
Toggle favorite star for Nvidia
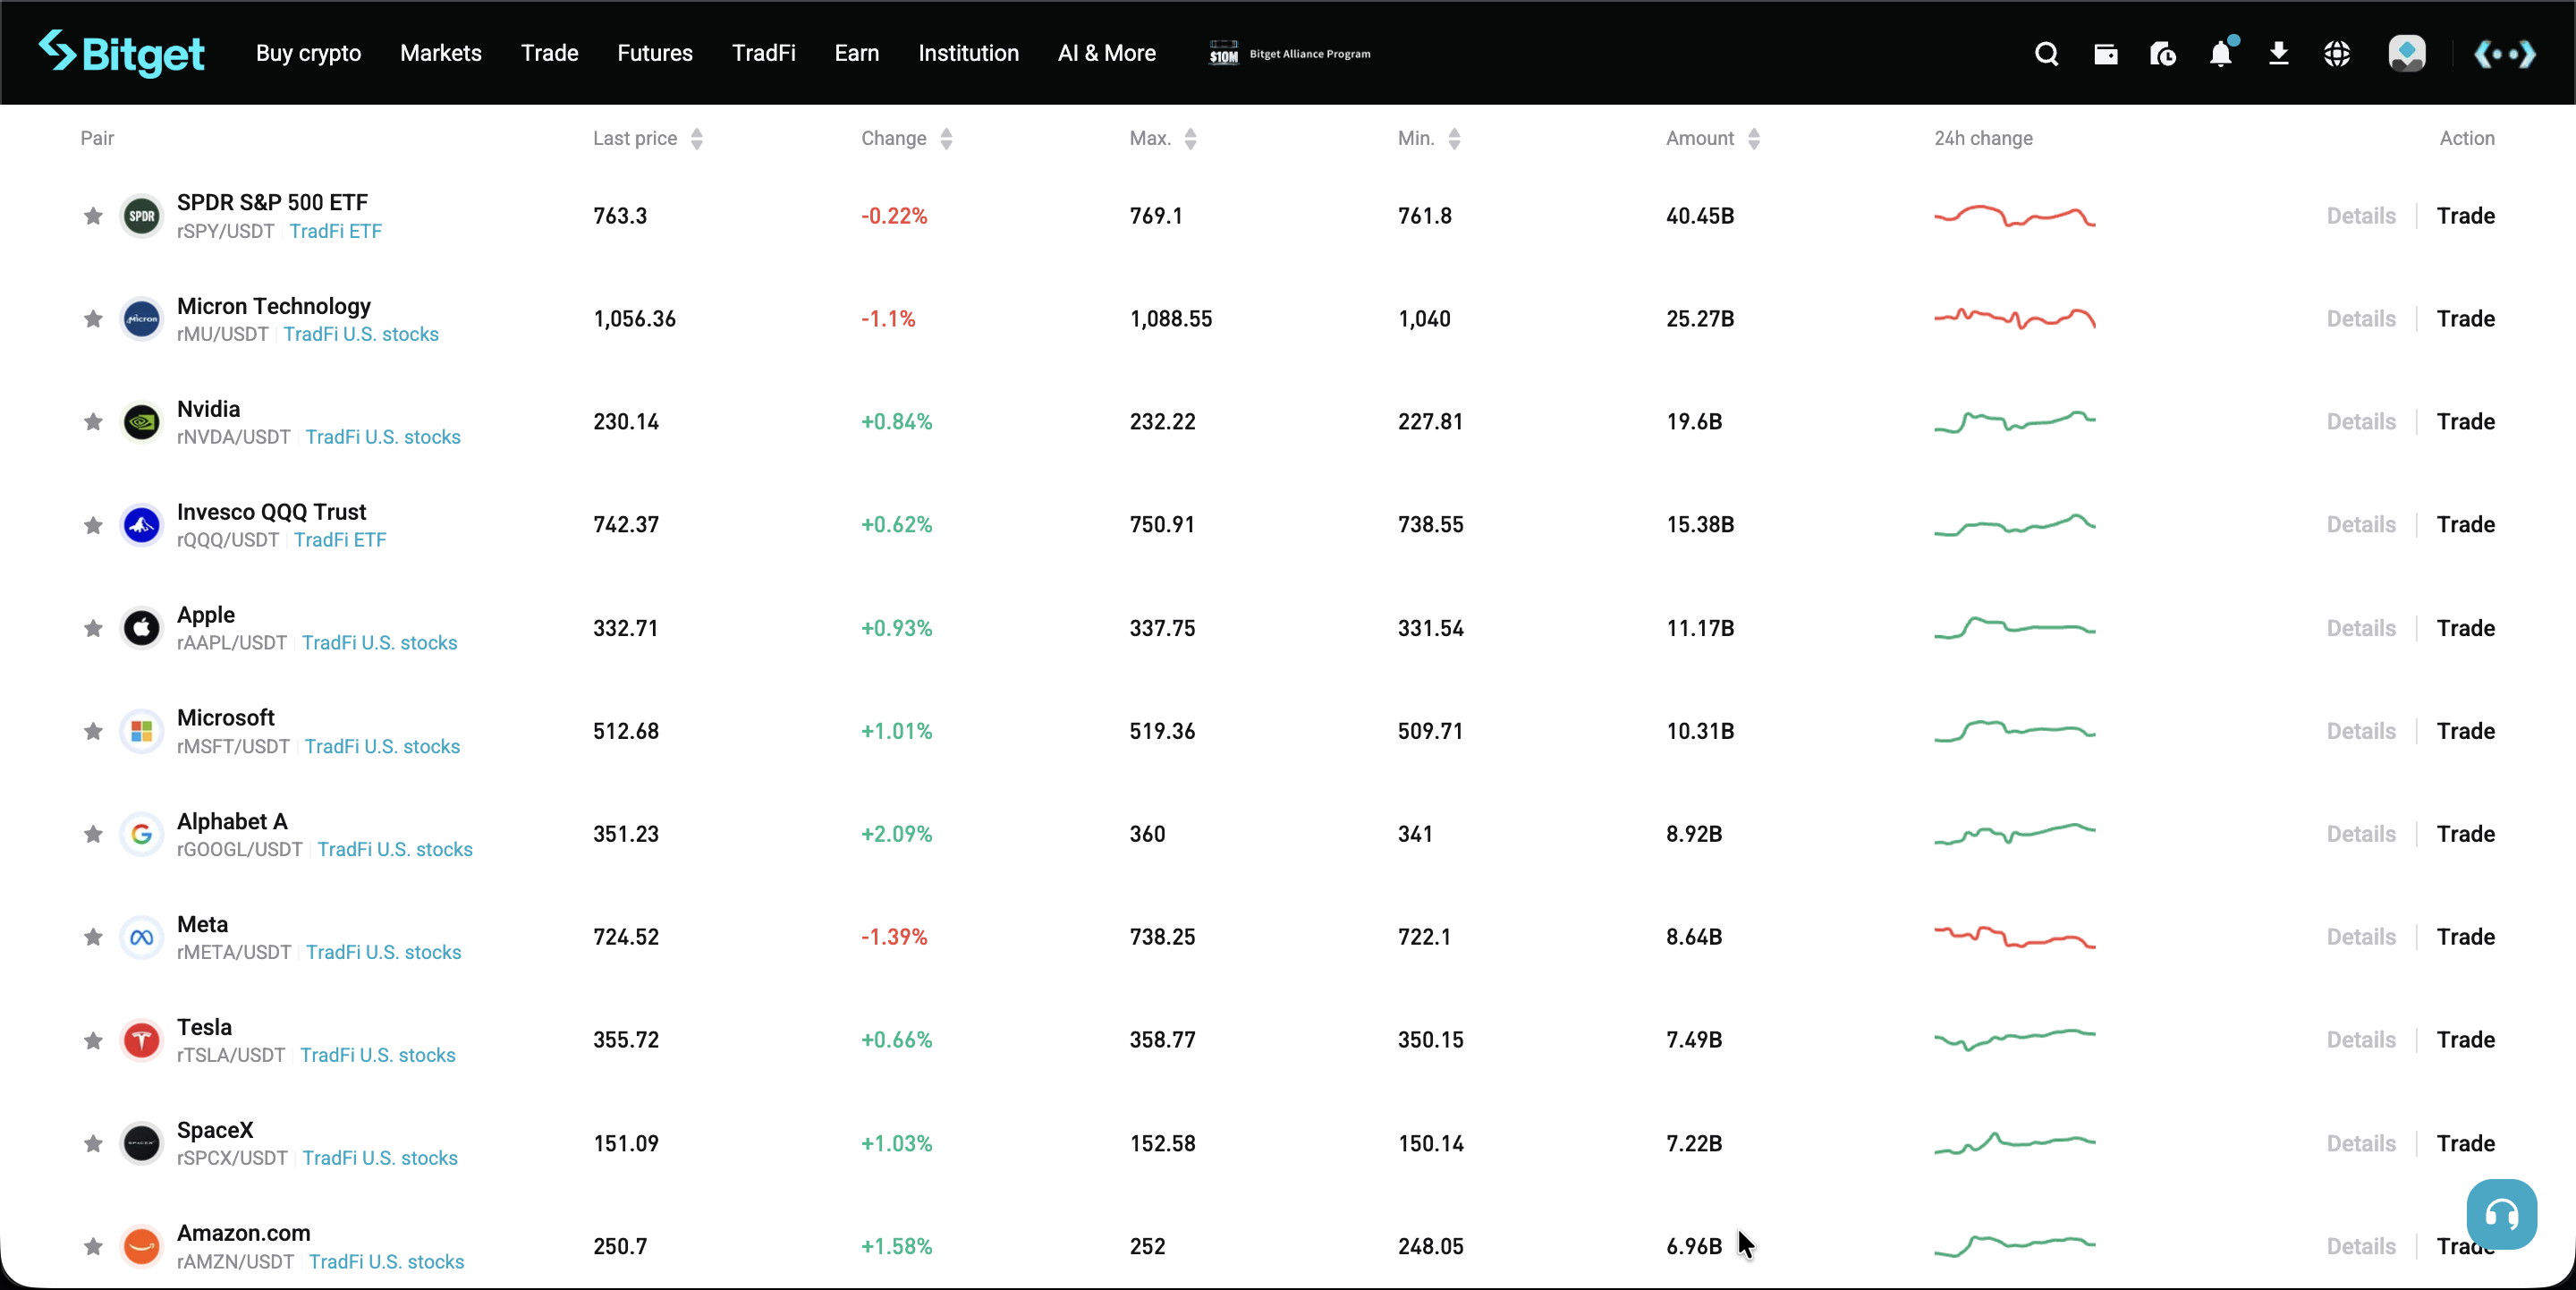(93, 422)
